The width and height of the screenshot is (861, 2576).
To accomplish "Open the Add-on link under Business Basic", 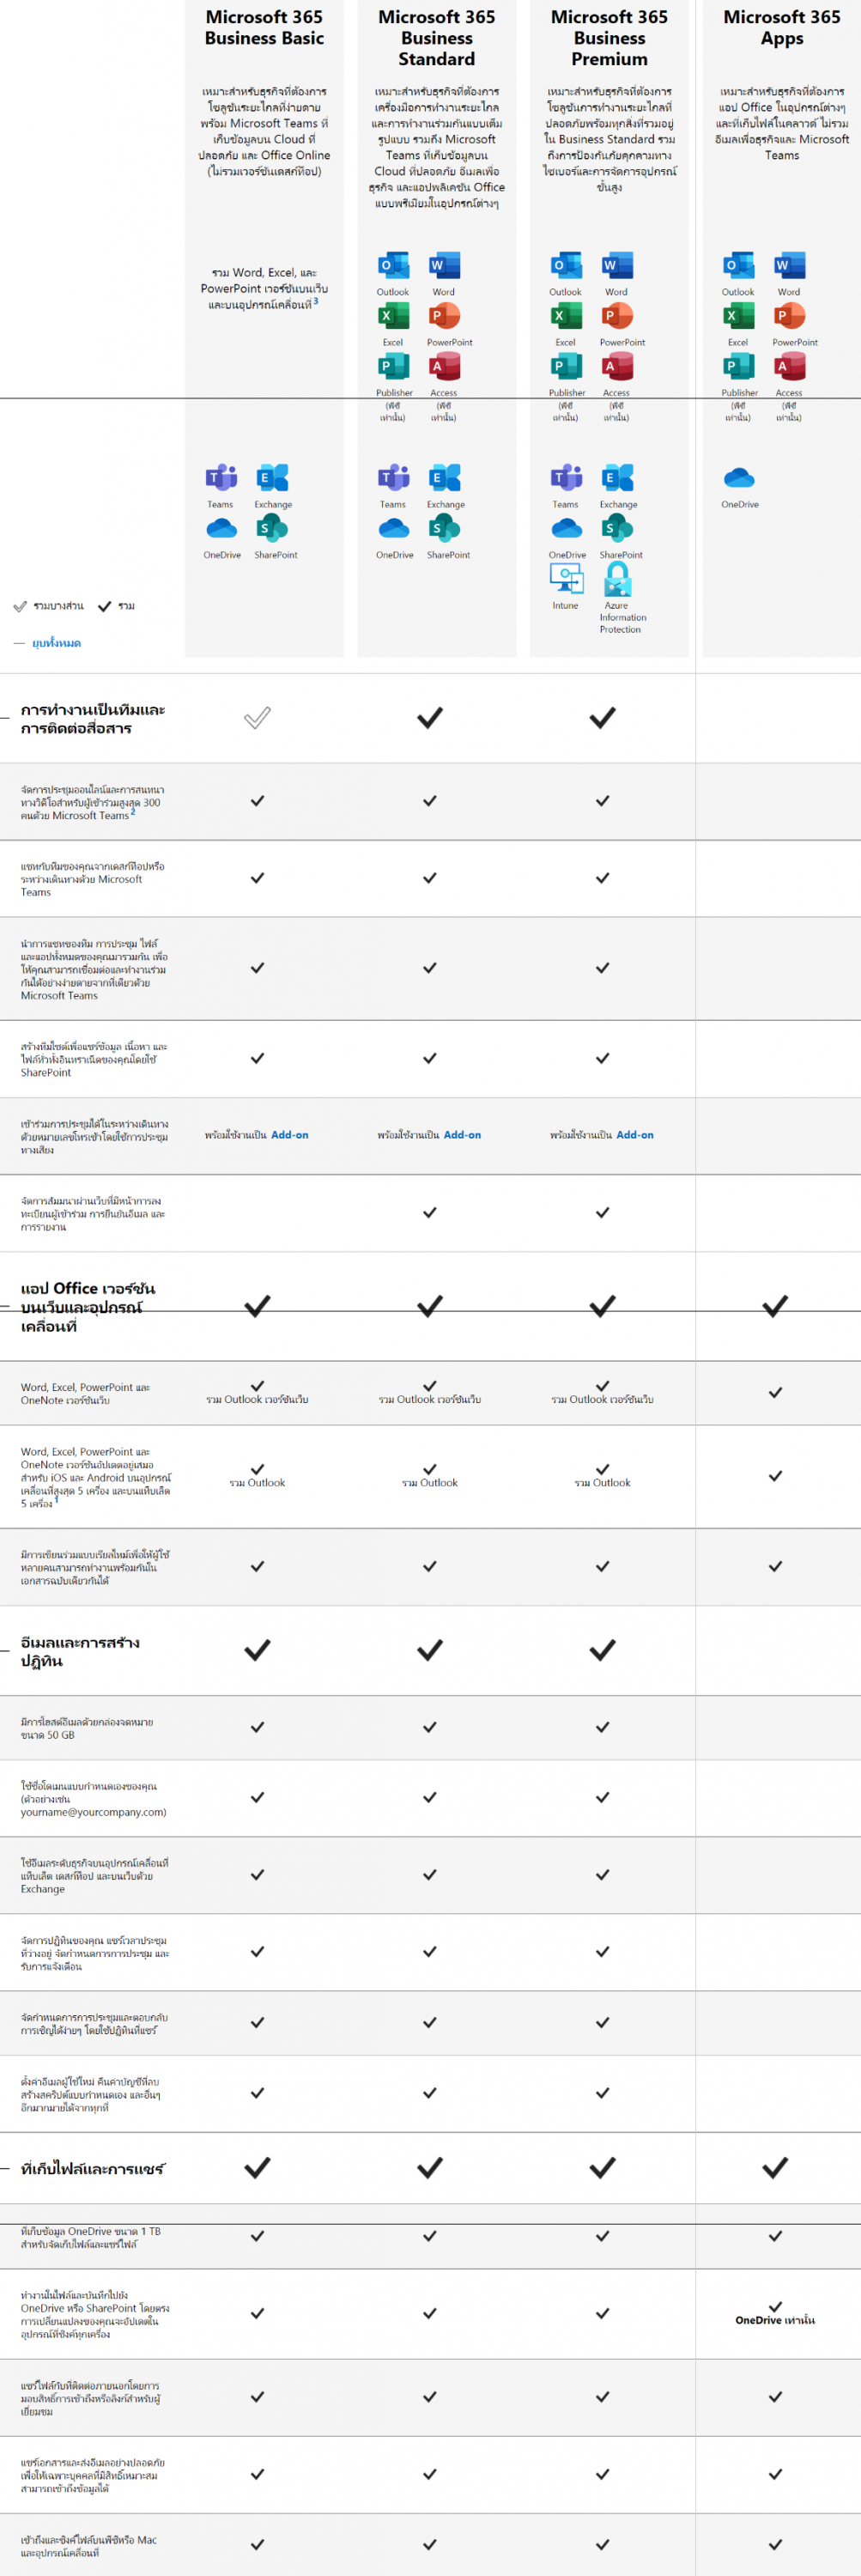I will pos(289,1135).
